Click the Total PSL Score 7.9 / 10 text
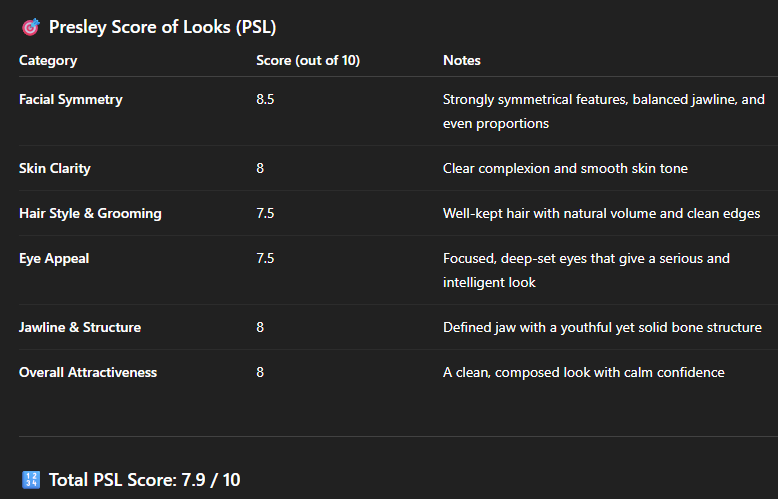 tap(144, 480)
